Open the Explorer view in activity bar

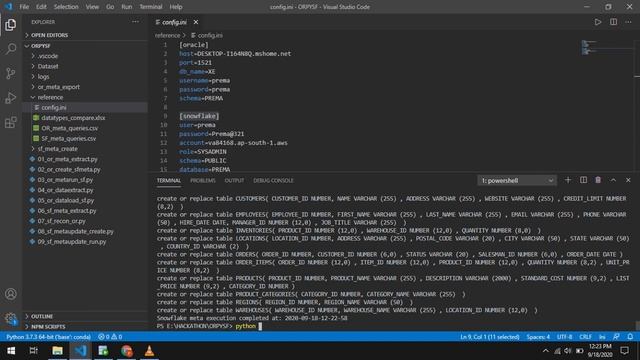tap(11, 25)
